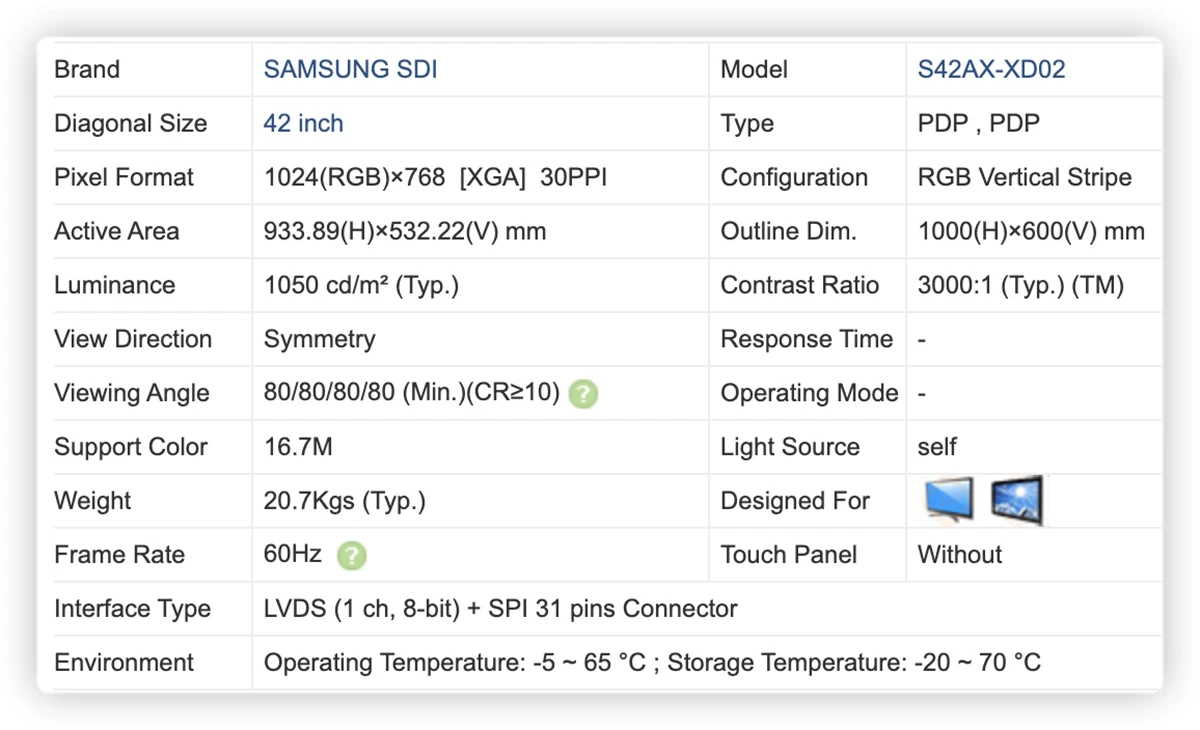
Task: Open the 42 inch size link
Action: (304, 124)
